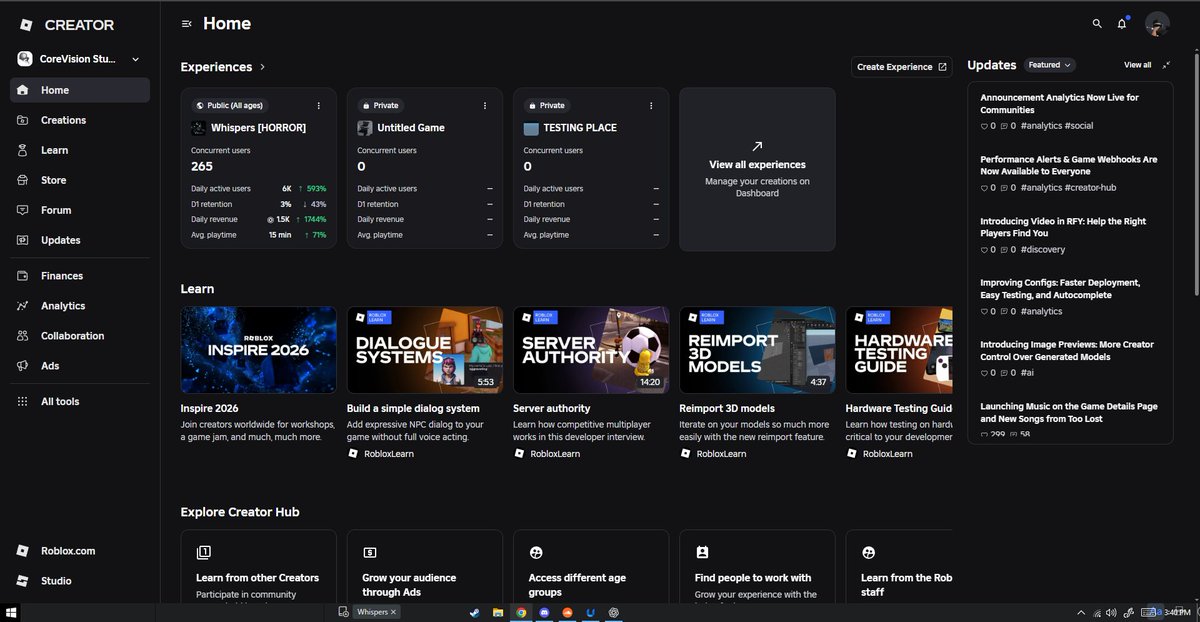
Task: Open Whispers [HORROR] experience title
Action: pos(258,128)
